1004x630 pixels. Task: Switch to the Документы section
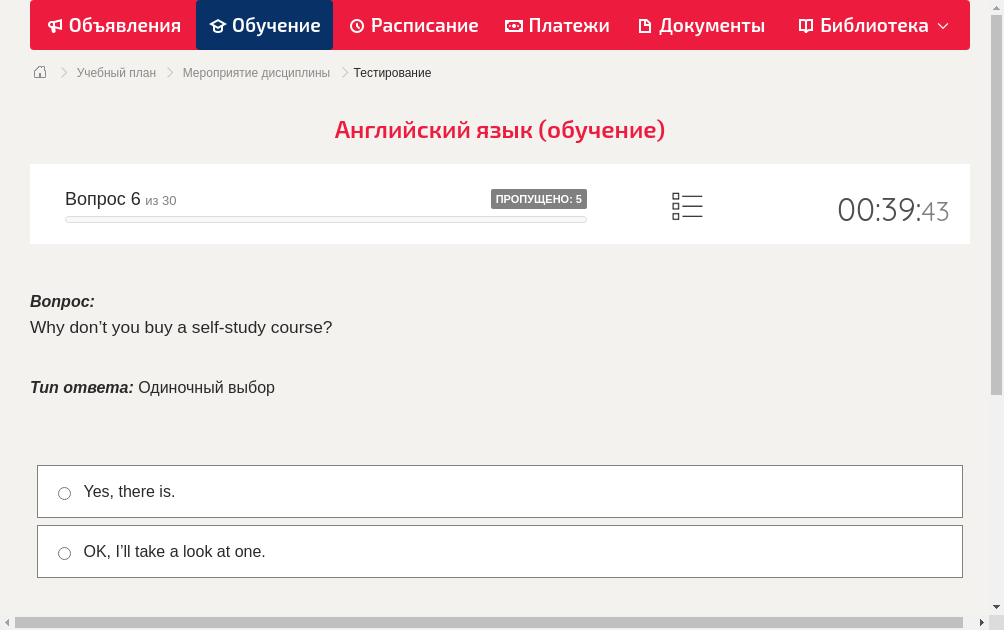(x=701, y=25)
